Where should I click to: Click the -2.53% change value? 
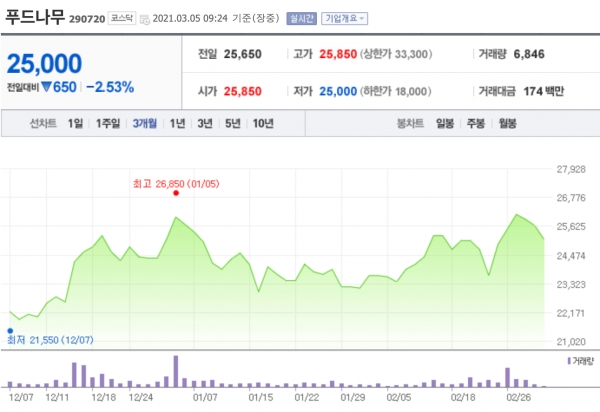click(110, 87)
